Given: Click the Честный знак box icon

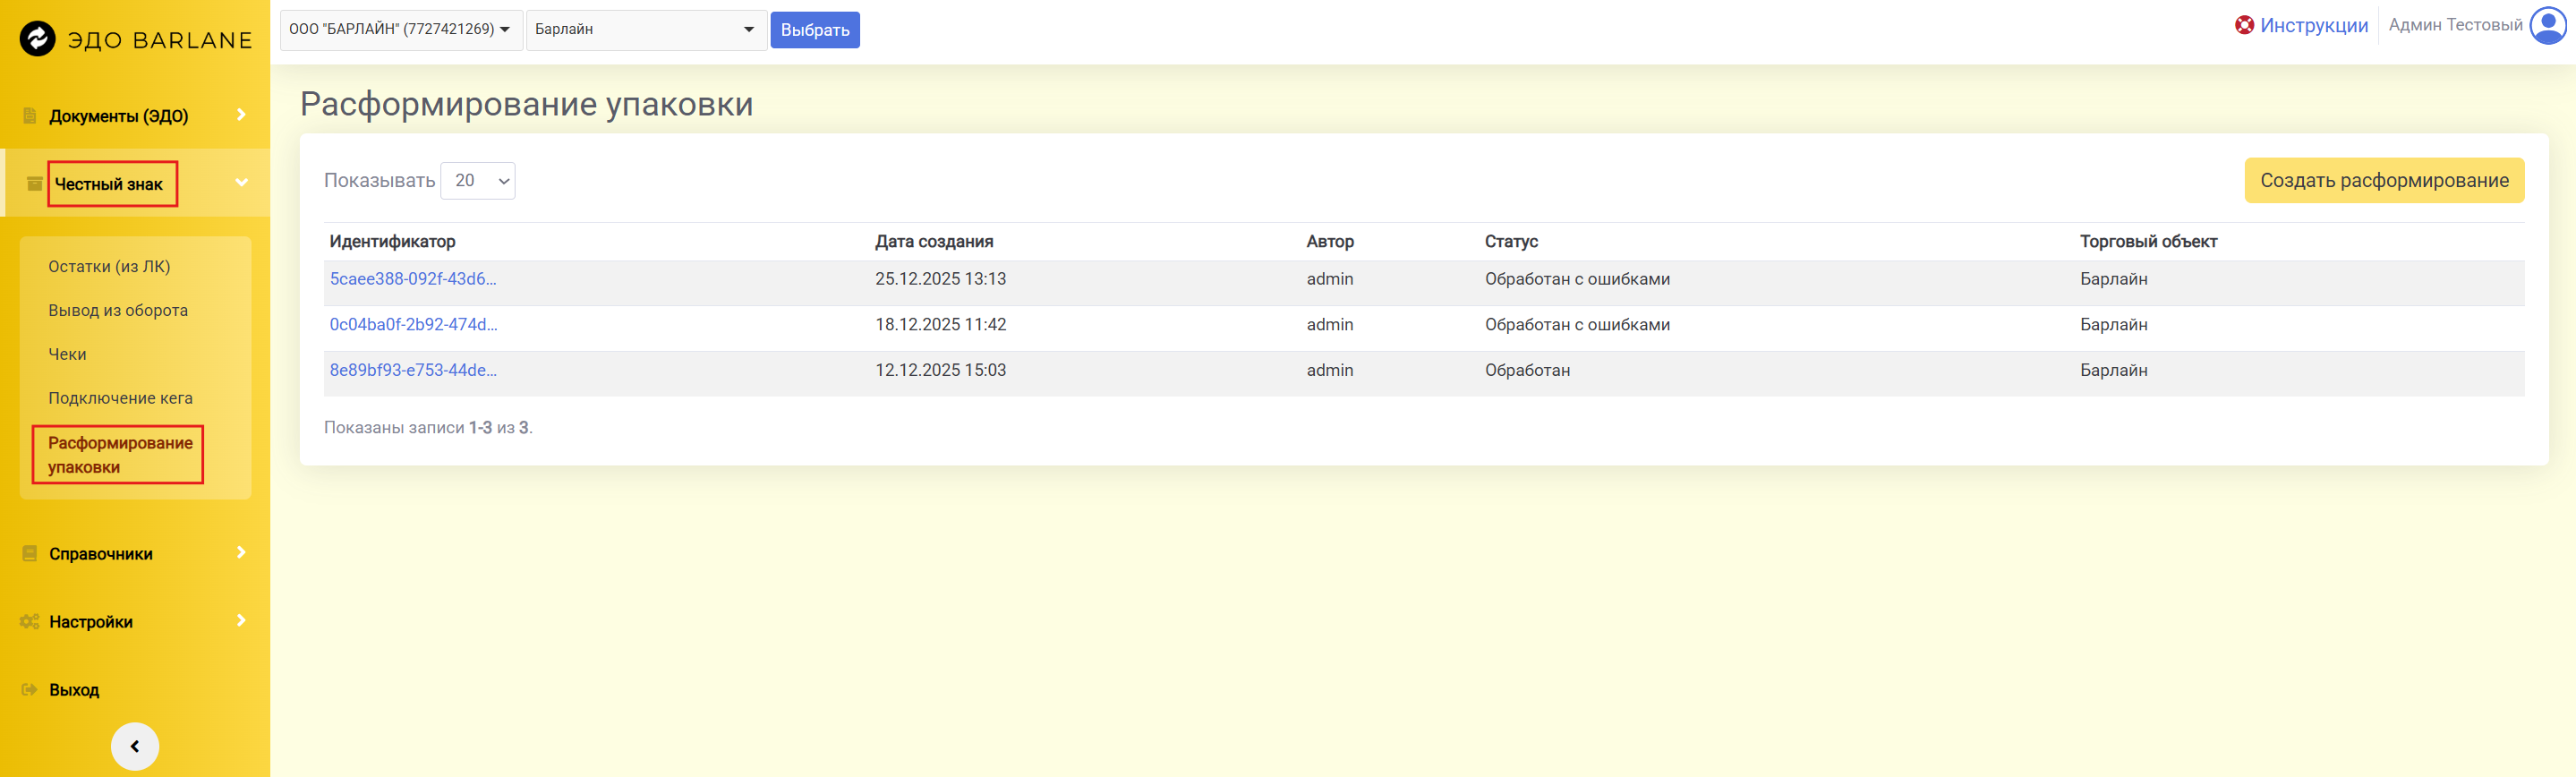Looking at the screenshot, I should [x=34, y=184].
